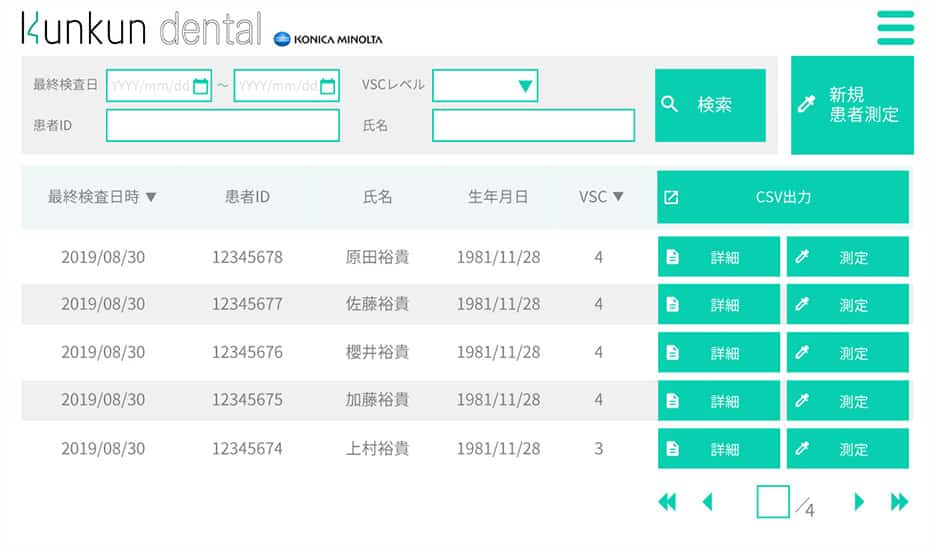The image size is (936, 548).
Task: Go to the next page
Action: (859, 502)
